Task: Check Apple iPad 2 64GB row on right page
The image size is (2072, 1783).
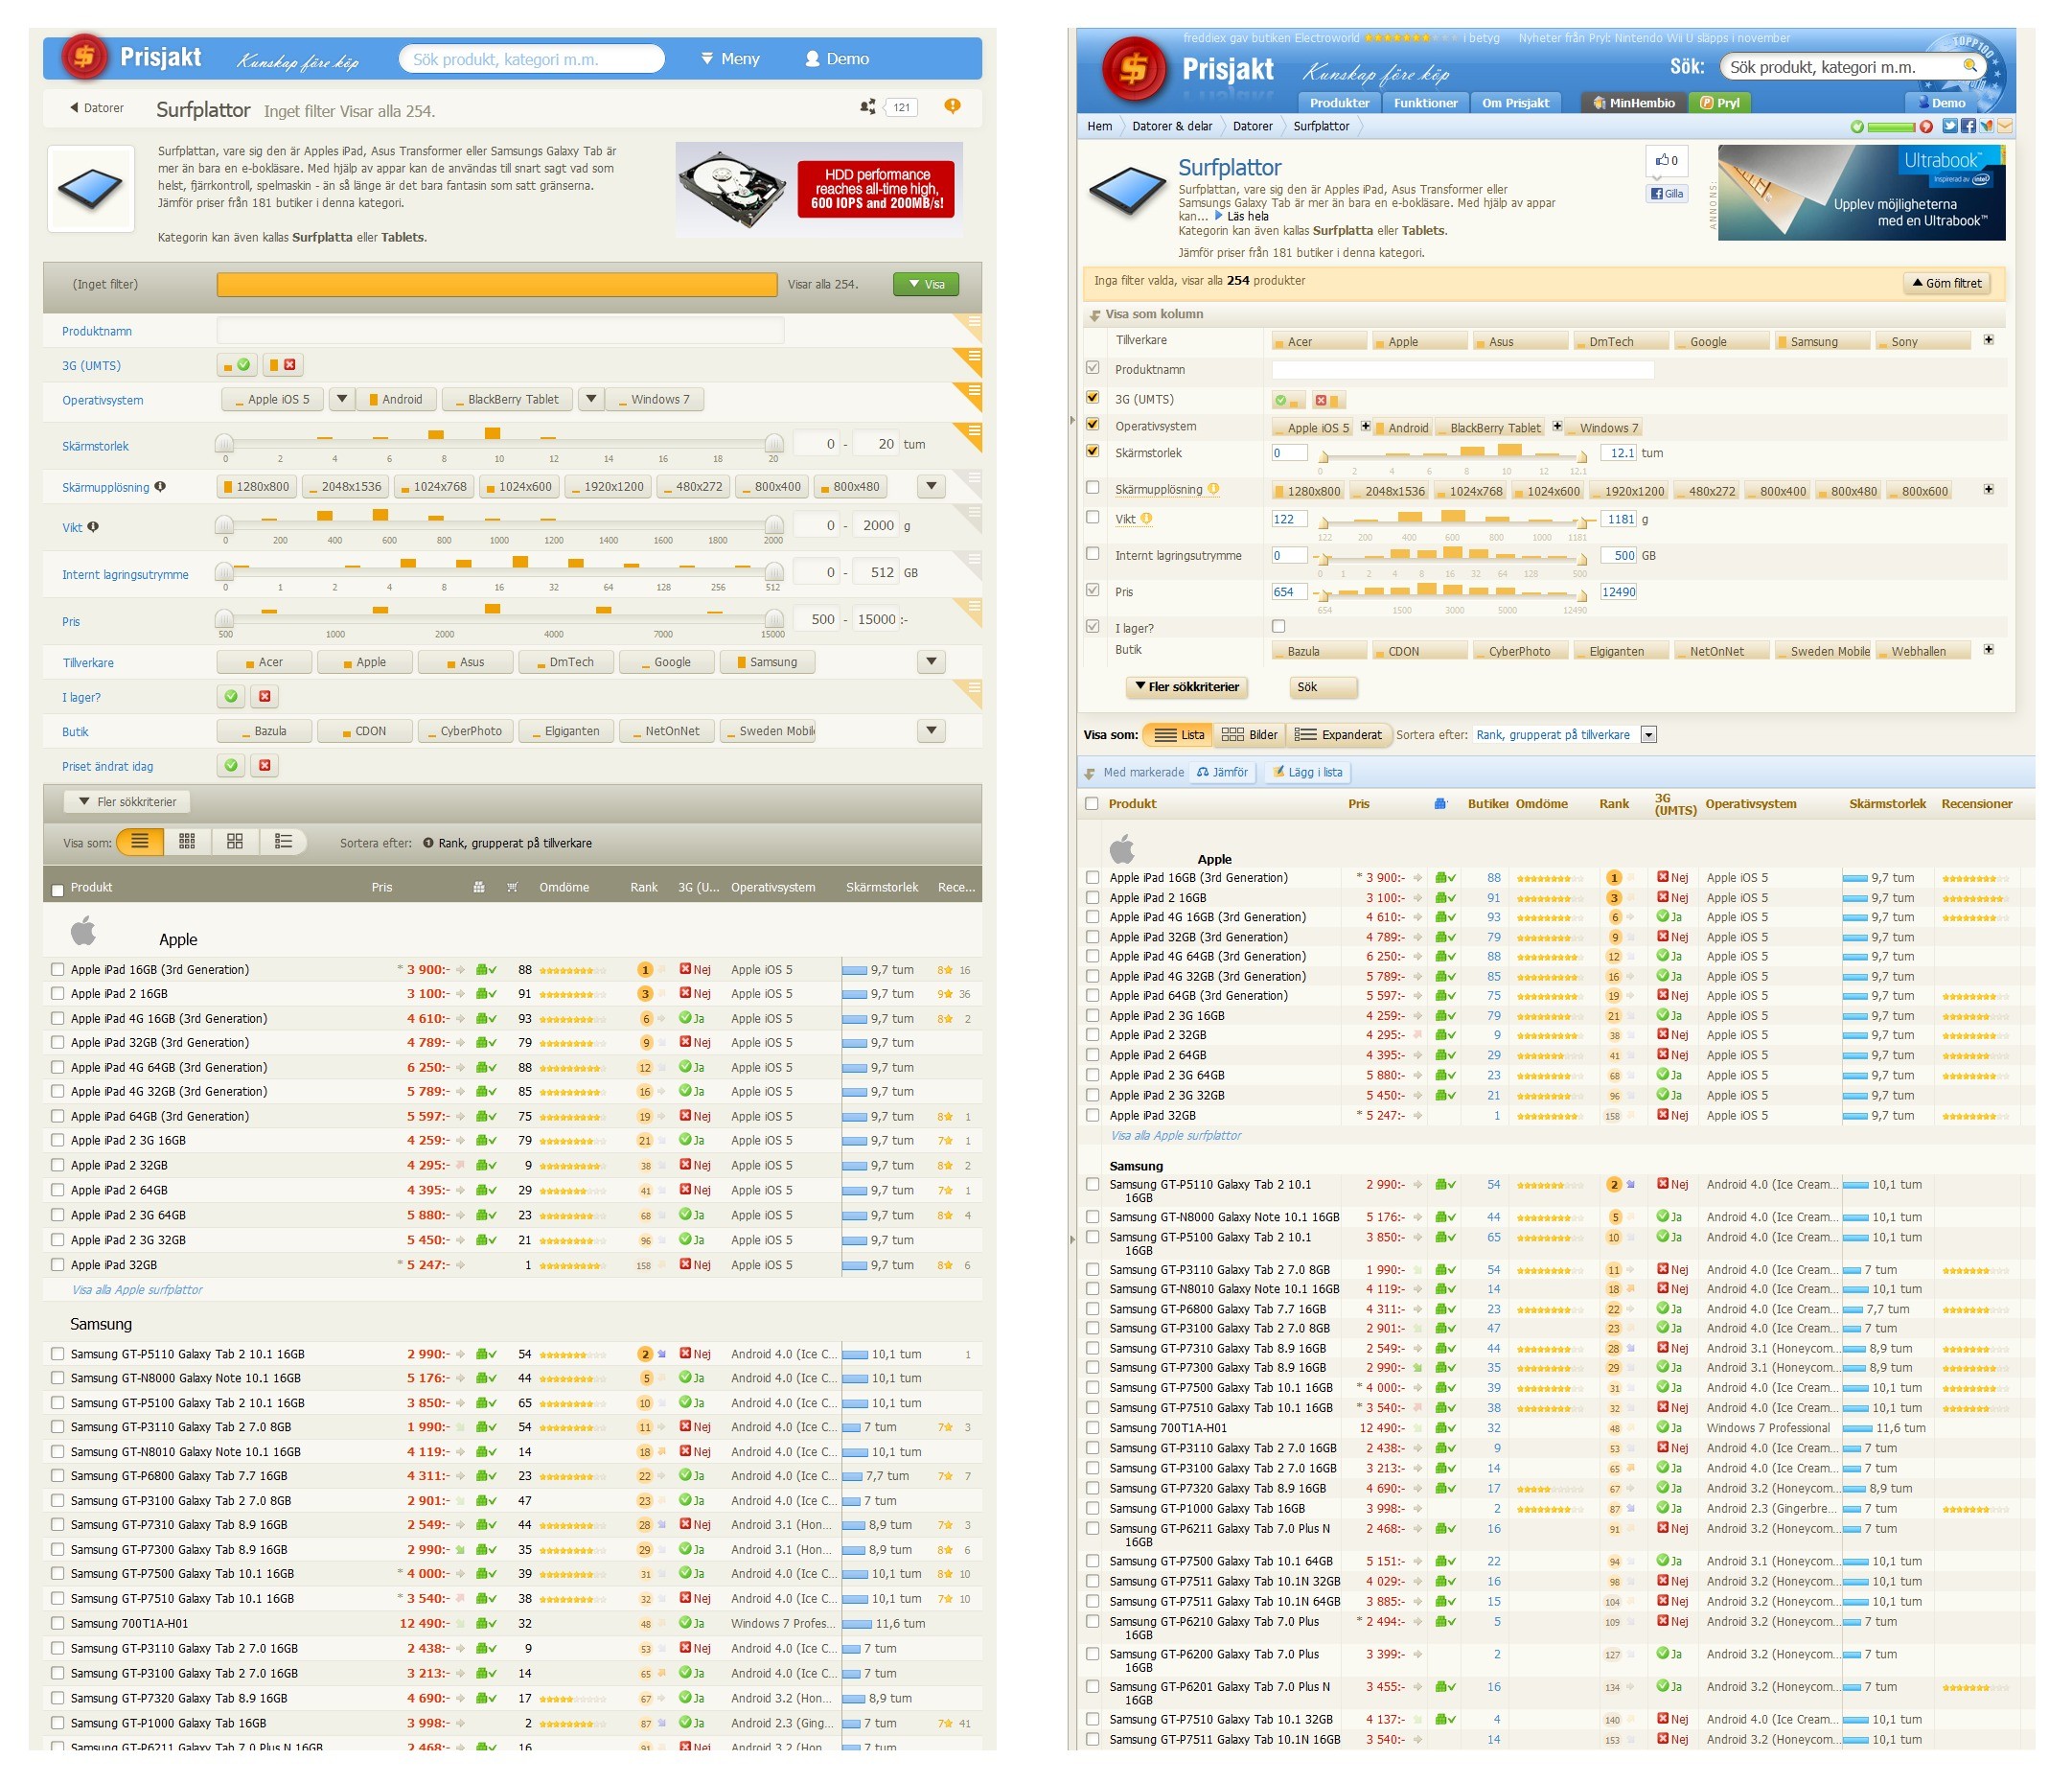Action: [1092, 1055]
